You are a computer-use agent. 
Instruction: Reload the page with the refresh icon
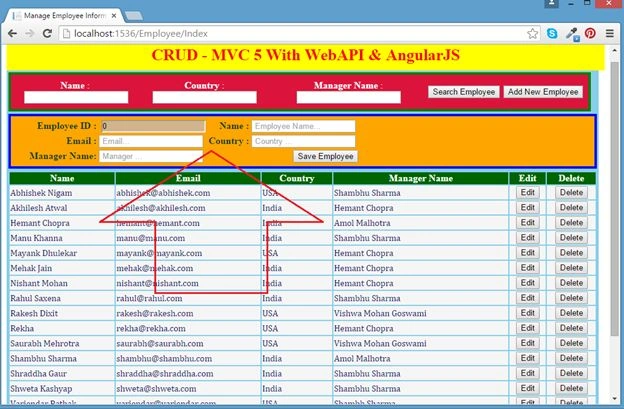click(x=47, y=34)
